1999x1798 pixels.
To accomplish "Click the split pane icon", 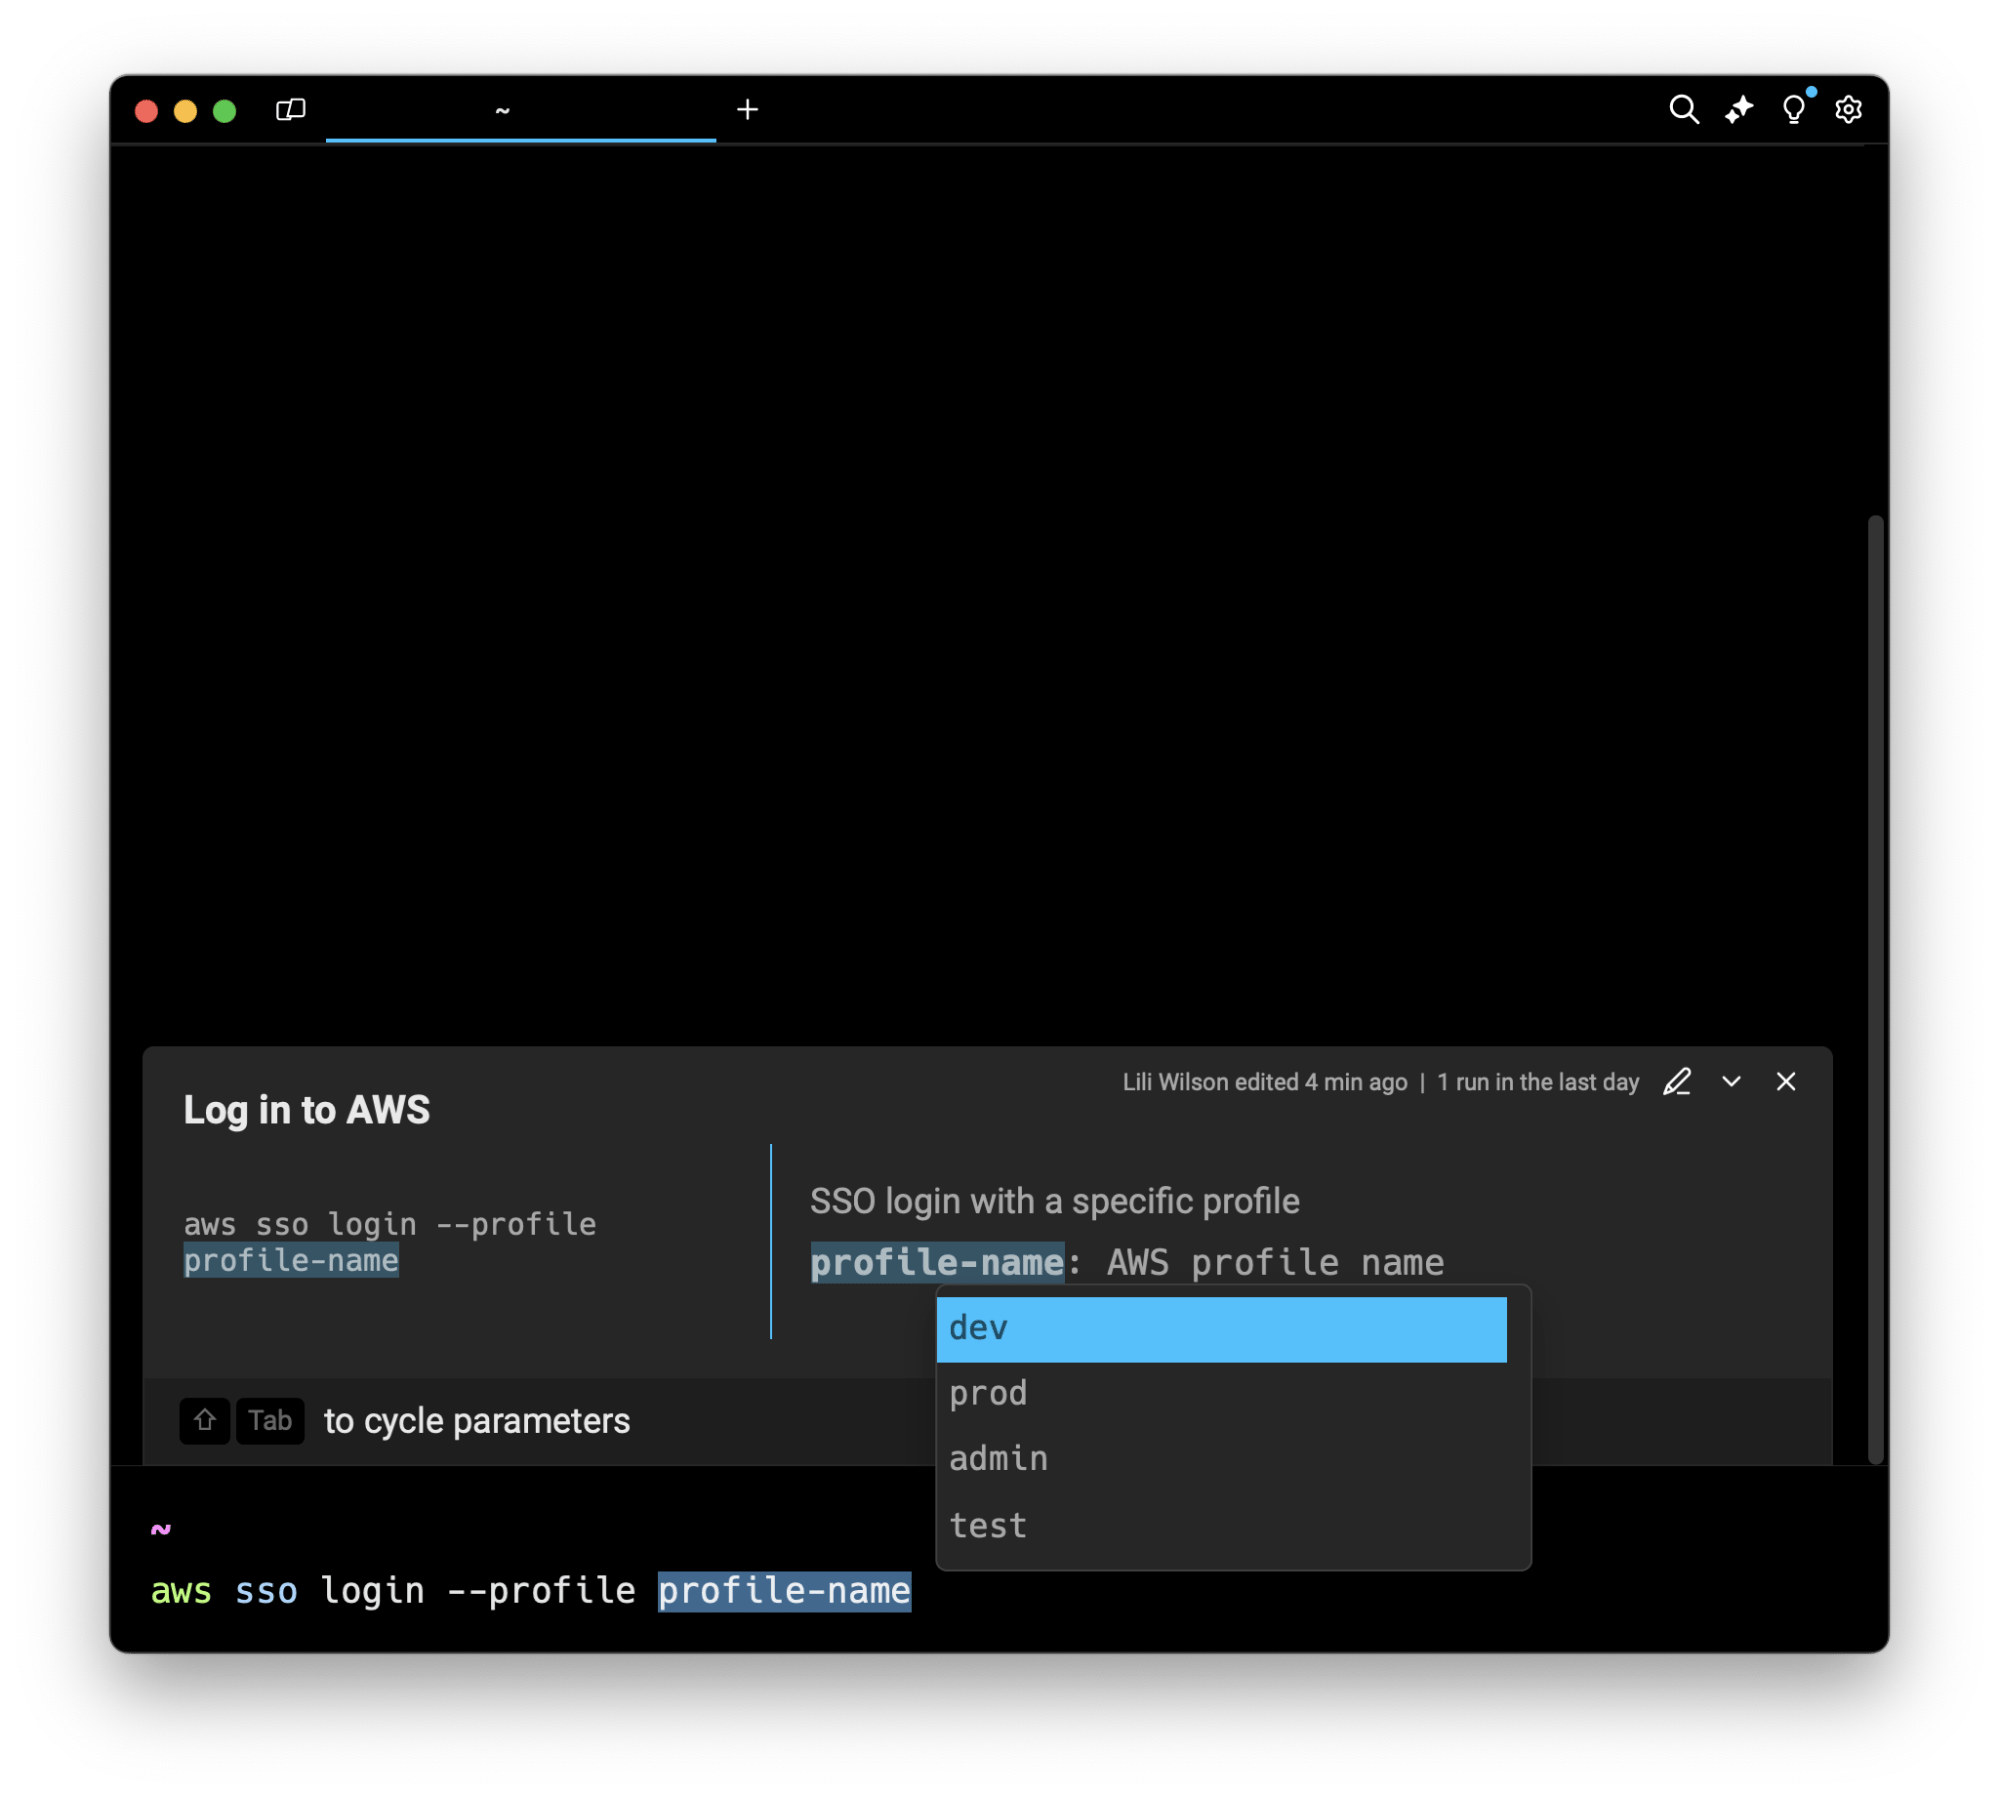I will point(290,109).
